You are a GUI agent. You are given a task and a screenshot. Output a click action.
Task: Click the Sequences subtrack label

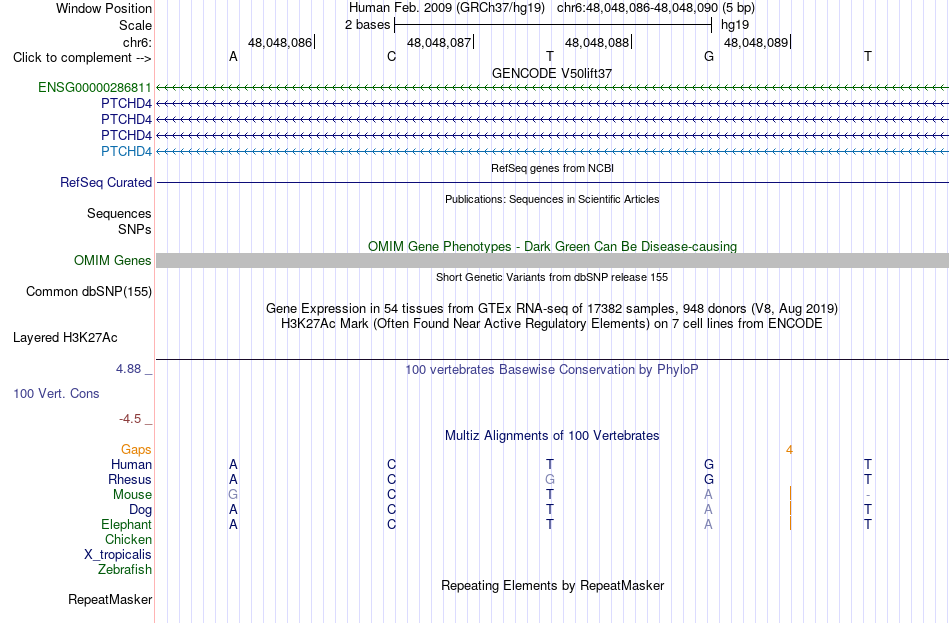tap(119, 213)
